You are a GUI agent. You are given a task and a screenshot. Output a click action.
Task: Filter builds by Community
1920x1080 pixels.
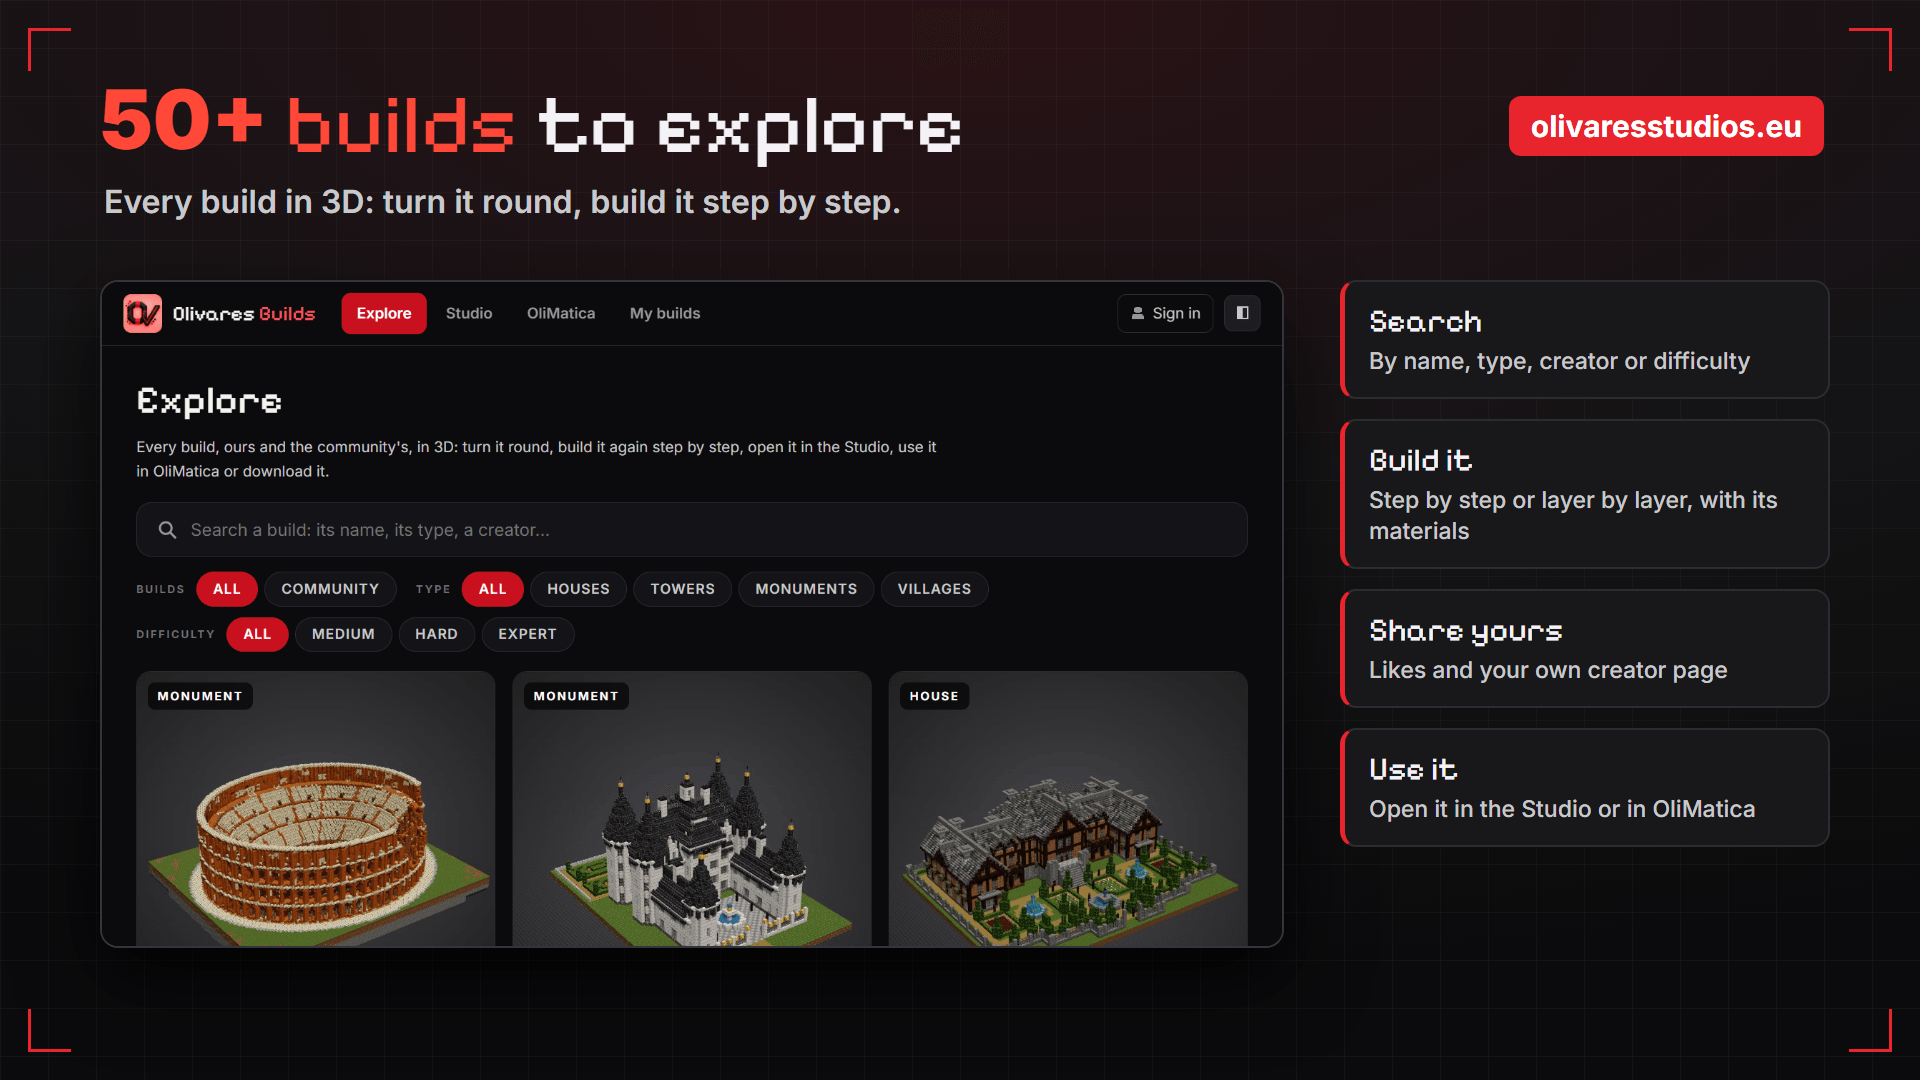[x=330, y=589]
